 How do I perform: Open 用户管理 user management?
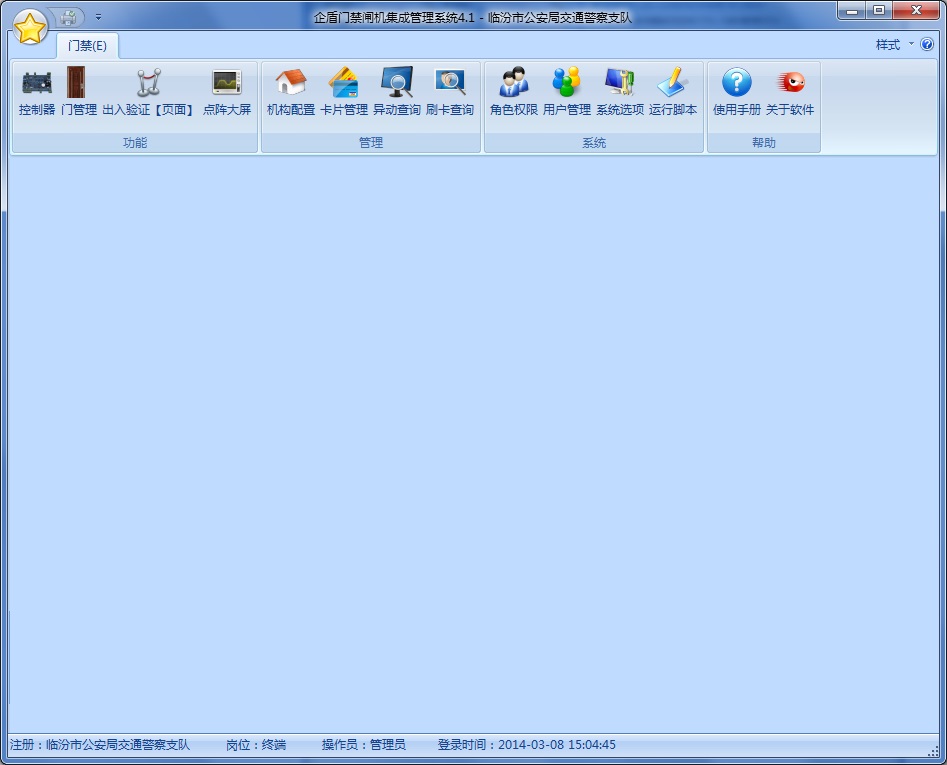point(567,92)
